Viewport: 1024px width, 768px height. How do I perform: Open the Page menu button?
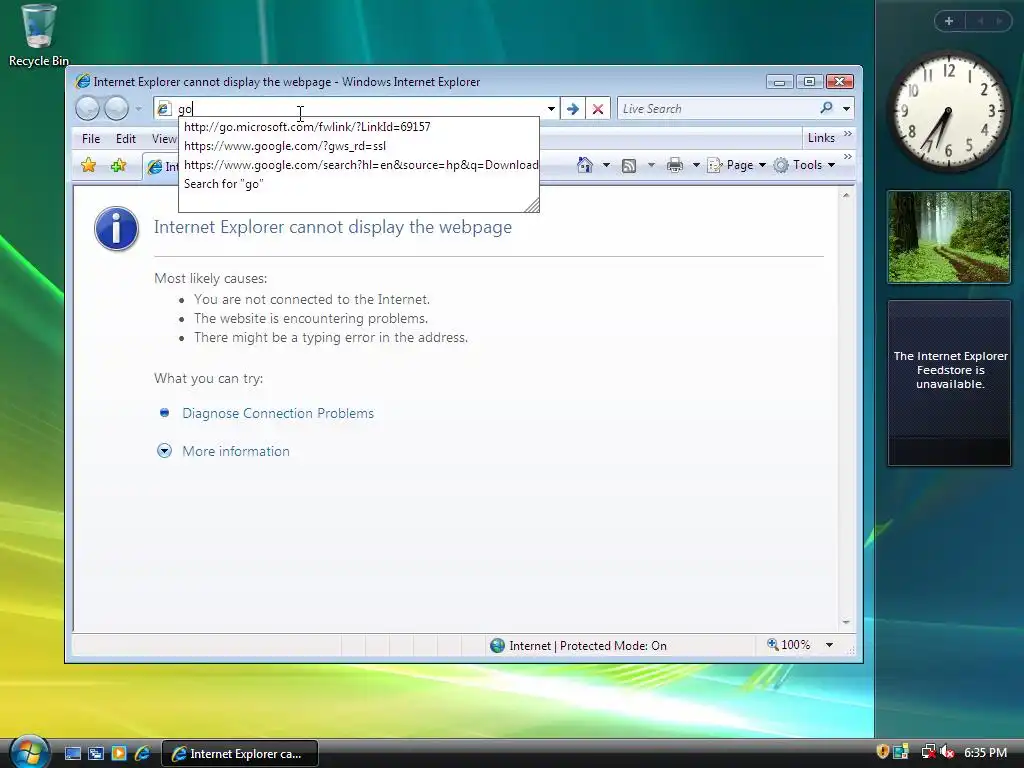737,165
